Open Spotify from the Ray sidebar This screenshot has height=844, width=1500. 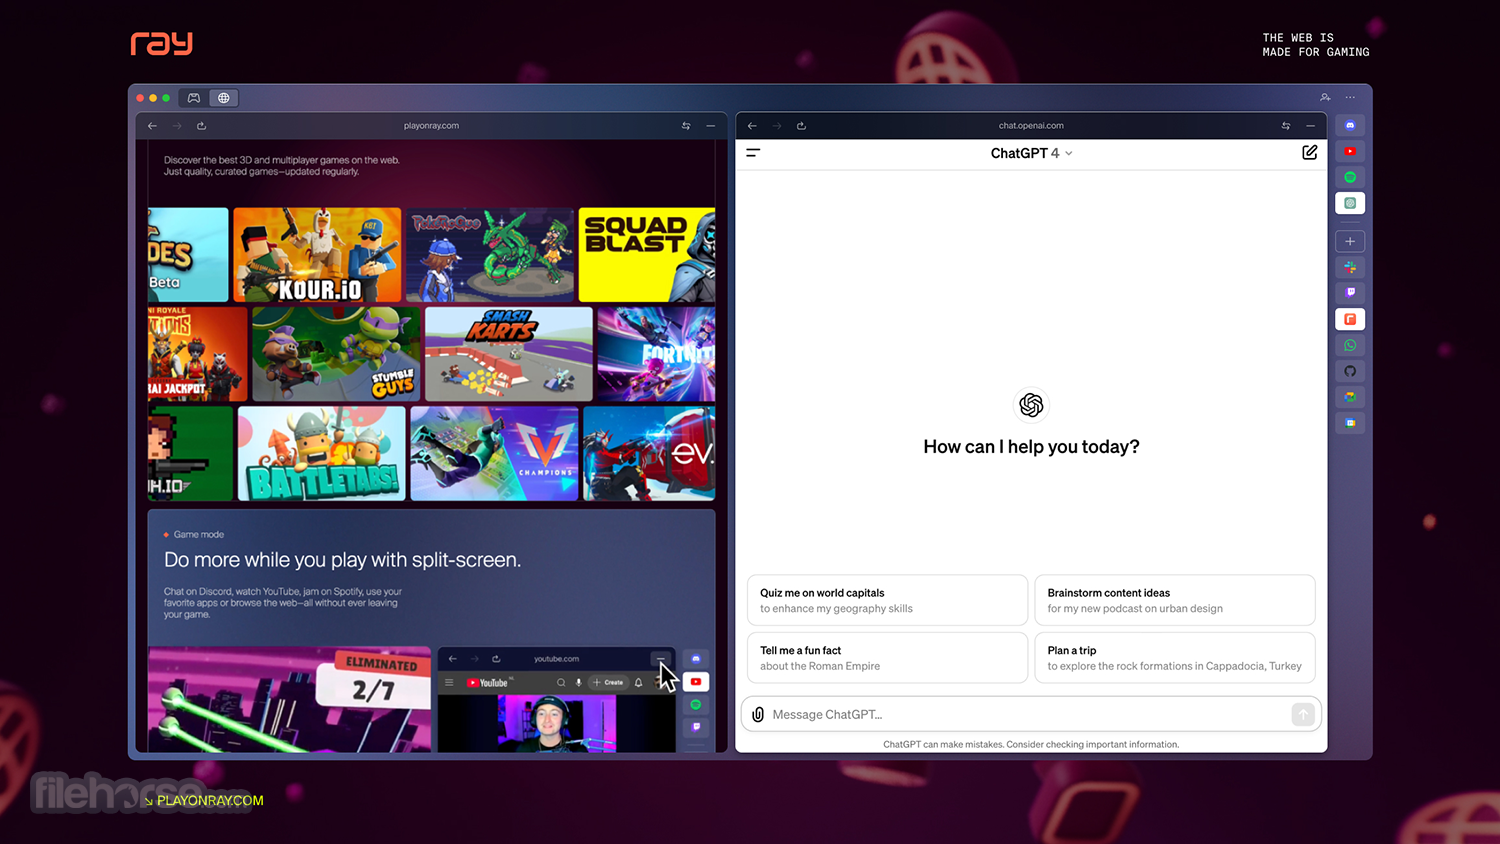[1350, 177]
